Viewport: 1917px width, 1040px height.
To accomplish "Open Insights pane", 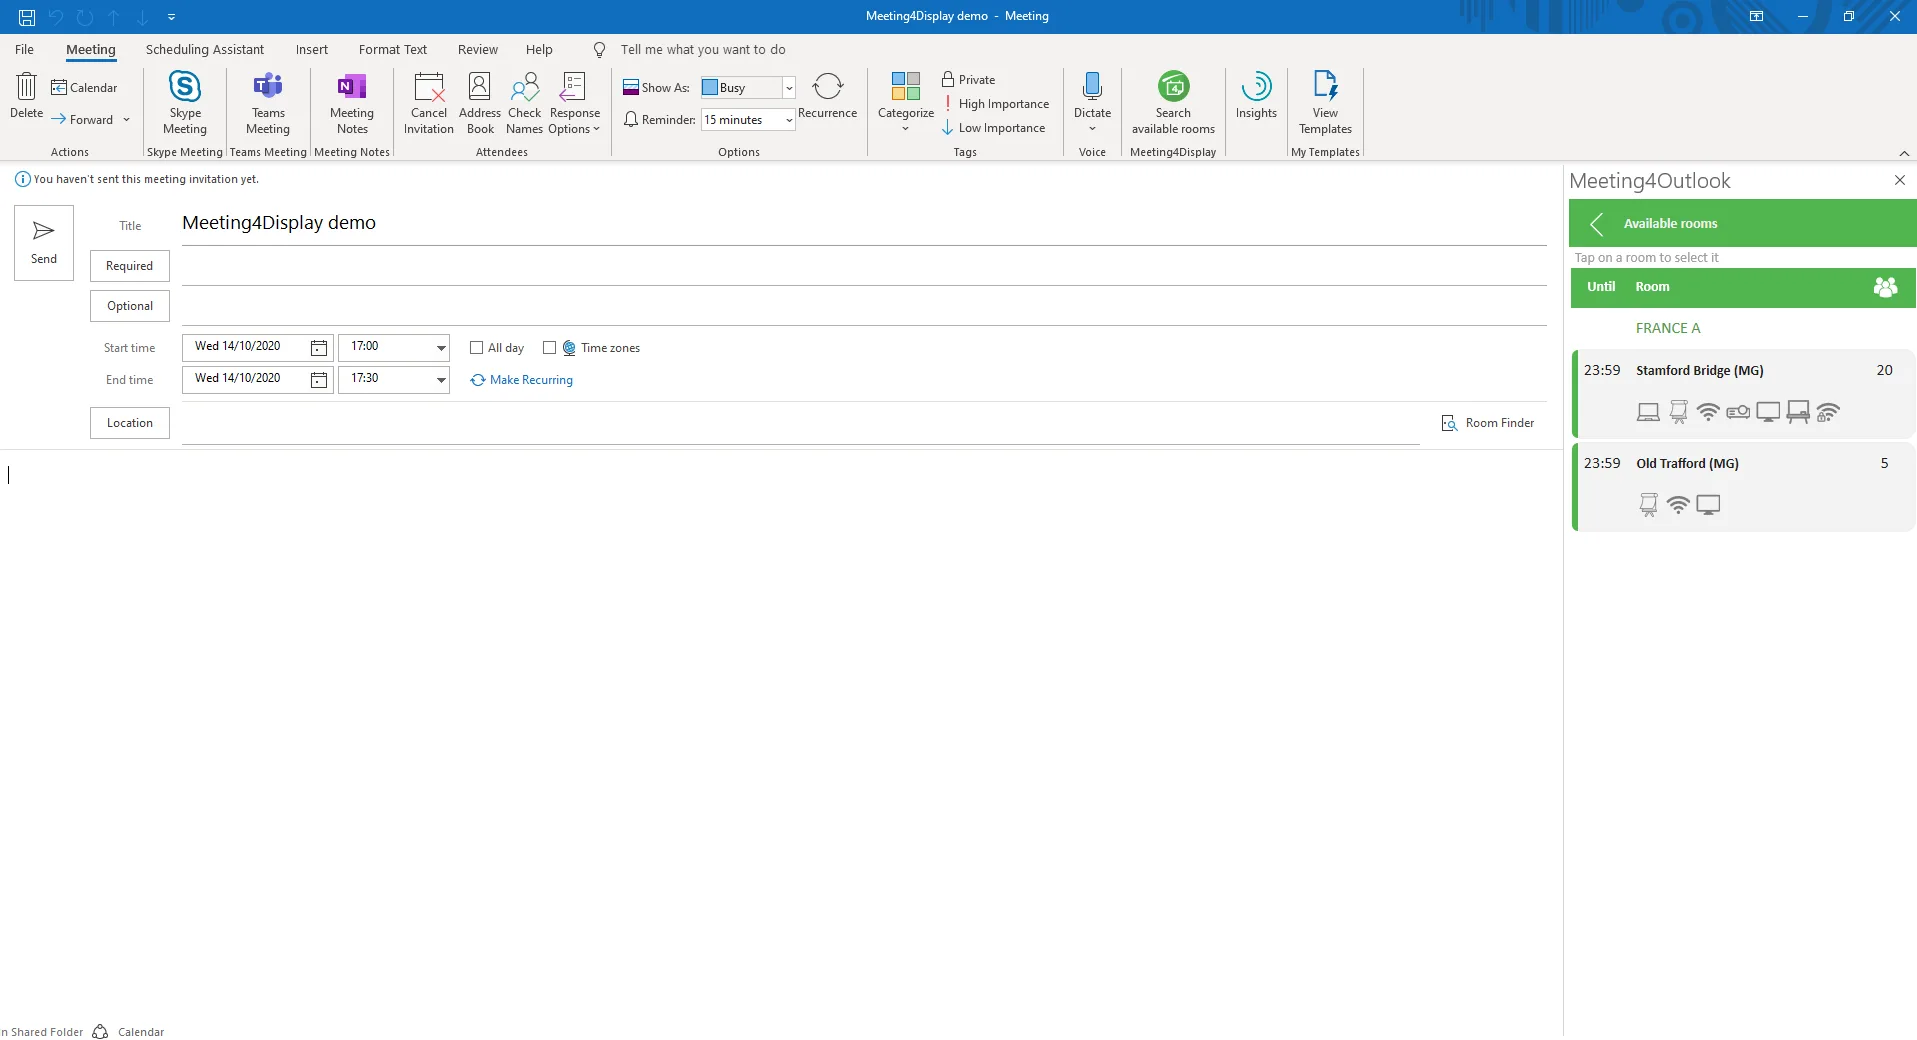I will coord(1256,96).
